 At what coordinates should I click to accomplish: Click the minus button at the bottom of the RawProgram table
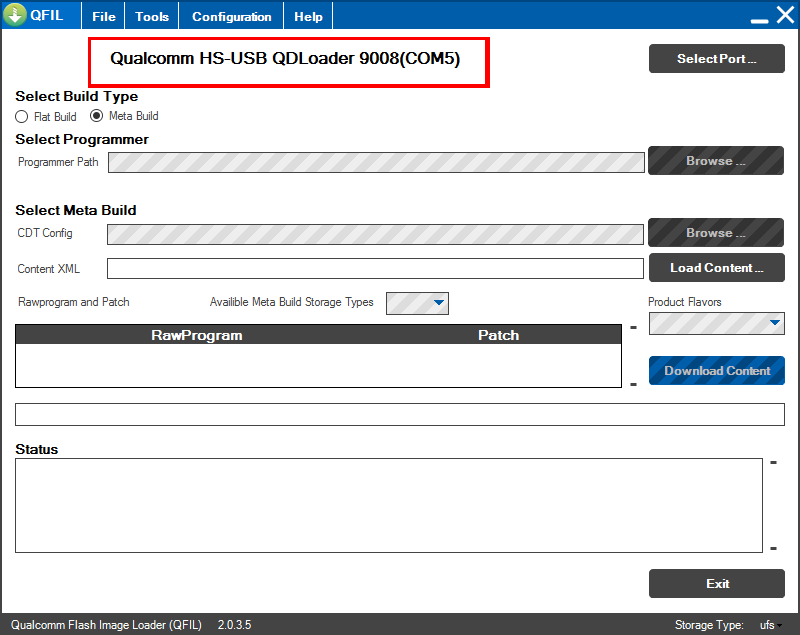click(633, 385)
